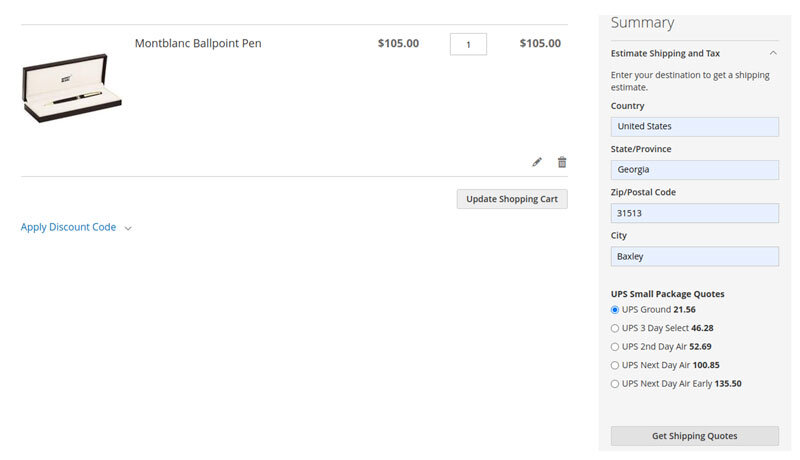Click the Get Shipping Quotes button
The image size is (800, 460).
pos(694,436)
